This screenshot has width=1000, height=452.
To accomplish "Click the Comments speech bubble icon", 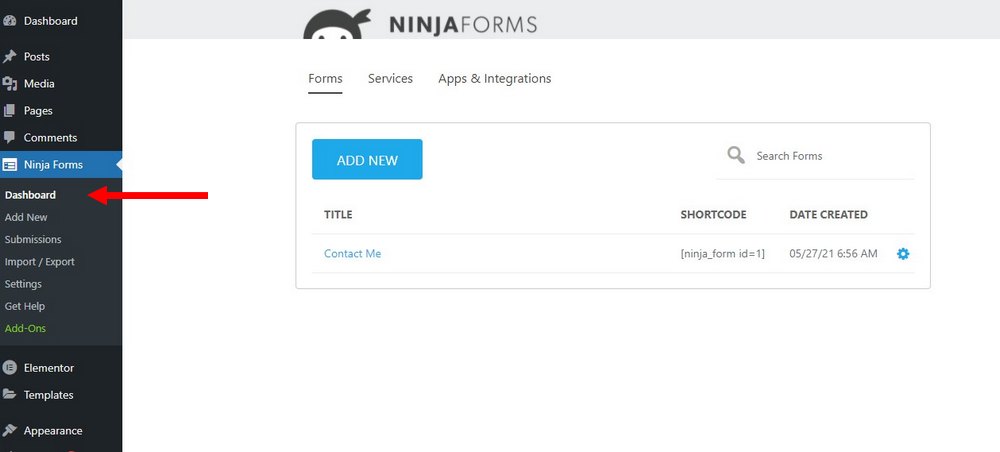I will (9, 138).
